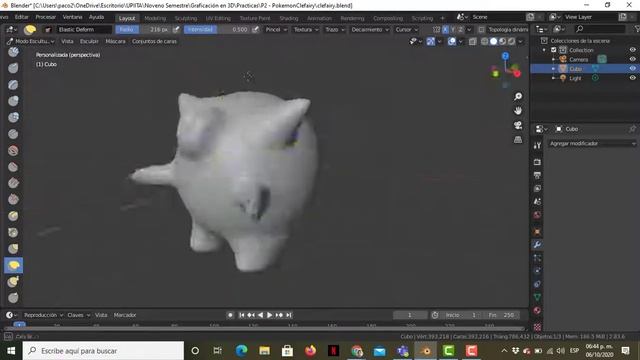Hide Cubo using its eye icon

632,69
